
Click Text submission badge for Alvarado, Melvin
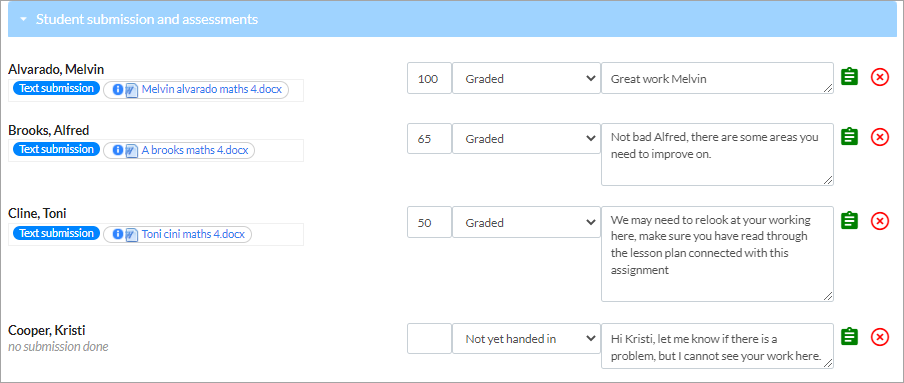click(x=56, y=89)
